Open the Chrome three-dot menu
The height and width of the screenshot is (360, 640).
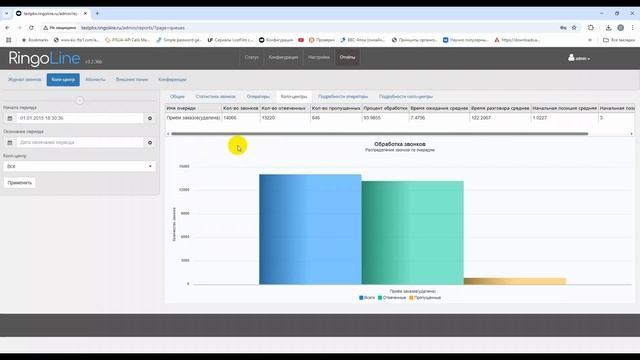[x=633, y=28]
